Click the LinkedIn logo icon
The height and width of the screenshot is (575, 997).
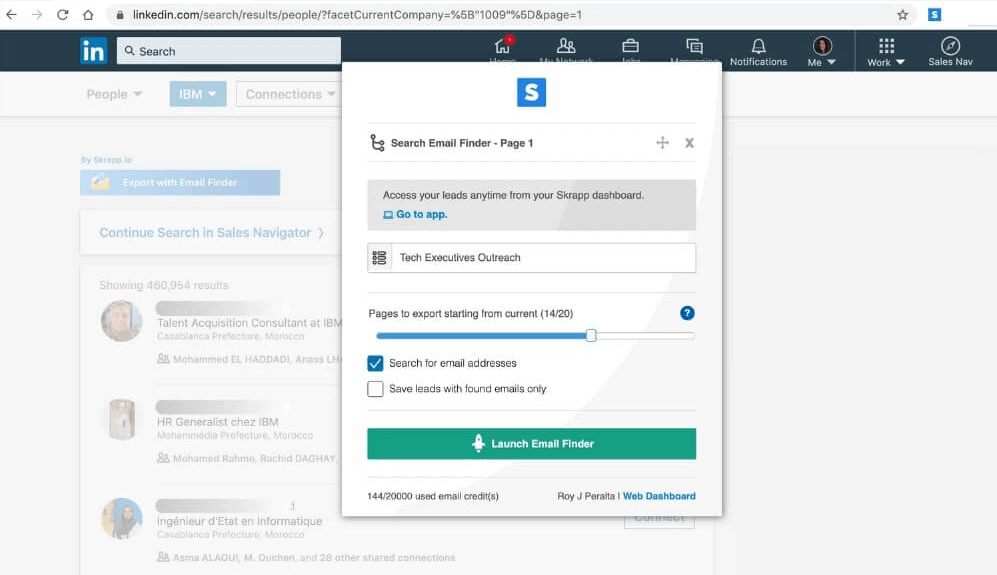[x=94, y=51]
